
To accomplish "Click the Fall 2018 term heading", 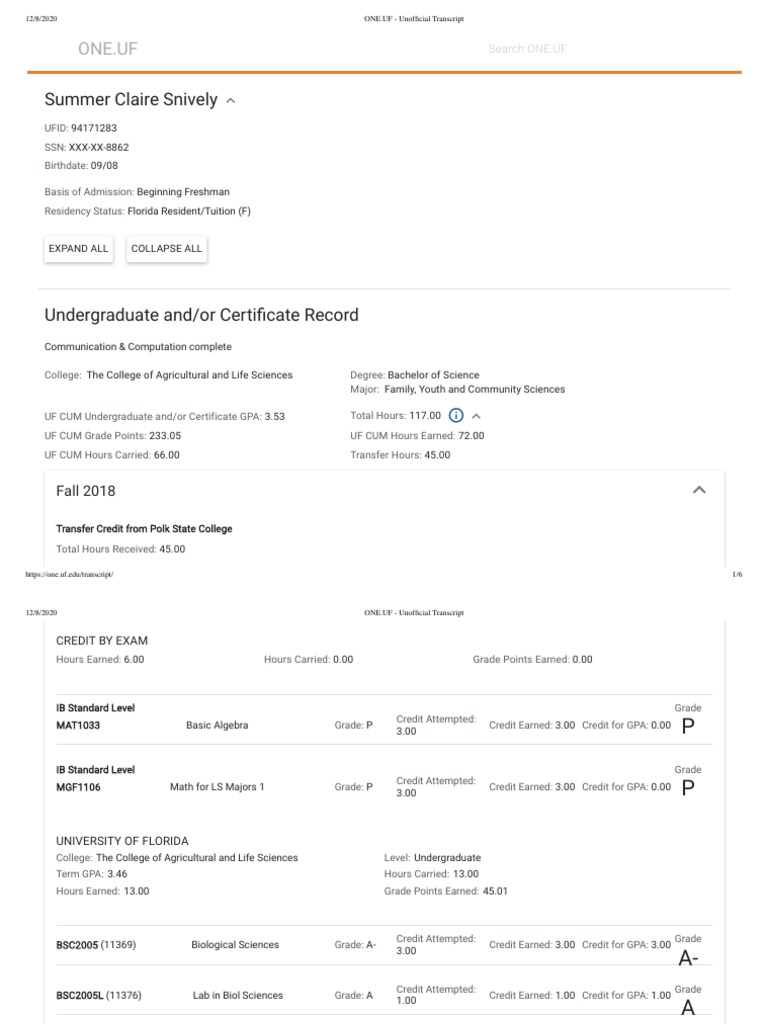I will click(86, 491).
